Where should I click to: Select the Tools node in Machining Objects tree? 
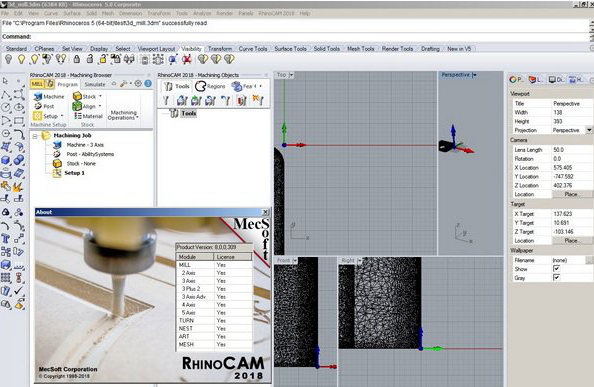tap(188, 113)
